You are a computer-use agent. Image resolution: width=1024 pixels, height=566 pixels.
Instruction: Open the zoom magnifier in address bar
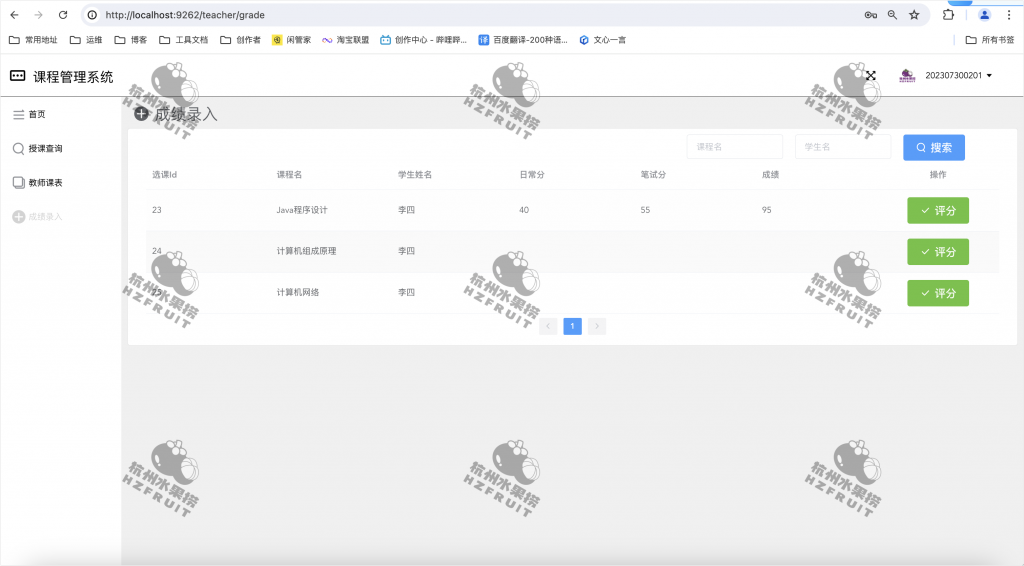point(892,14)
